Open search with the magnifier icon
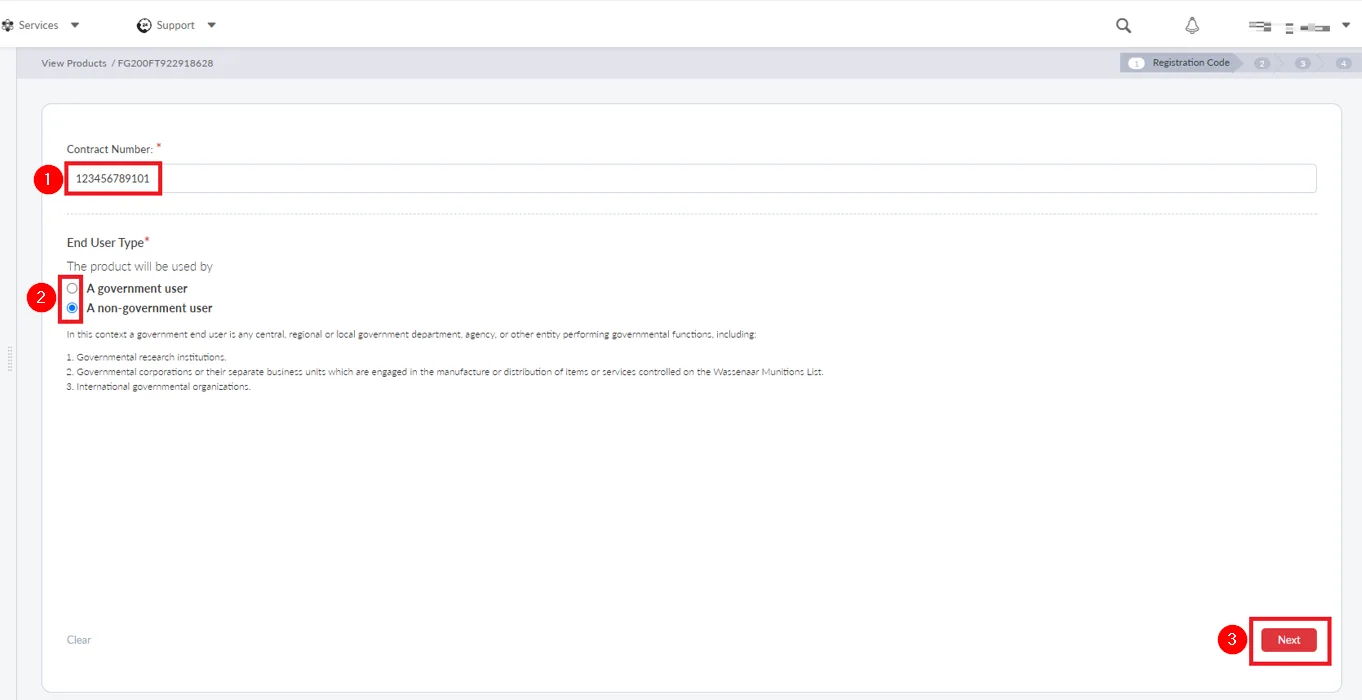1362x700 pixels. [x=1123, y=26]
